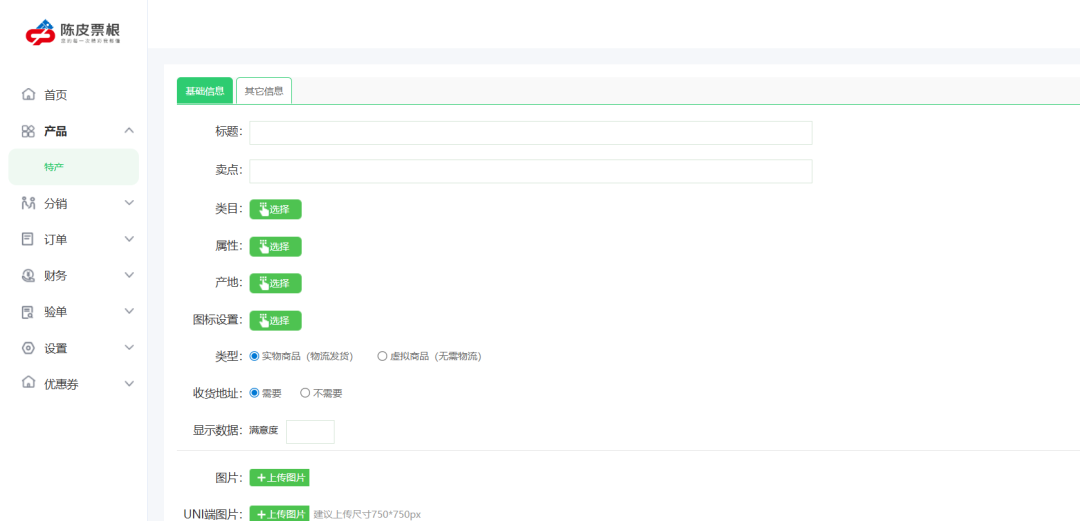
Task: Click the 类目 选择 button
Action: pos(276,210)
